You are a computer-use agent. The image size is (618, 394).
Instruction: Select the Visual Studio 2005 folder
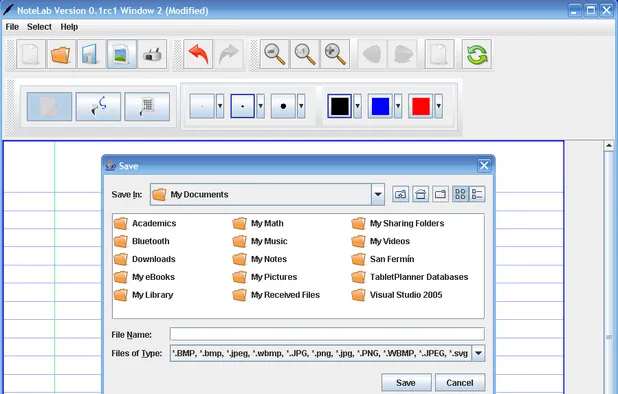click(397, 295)
